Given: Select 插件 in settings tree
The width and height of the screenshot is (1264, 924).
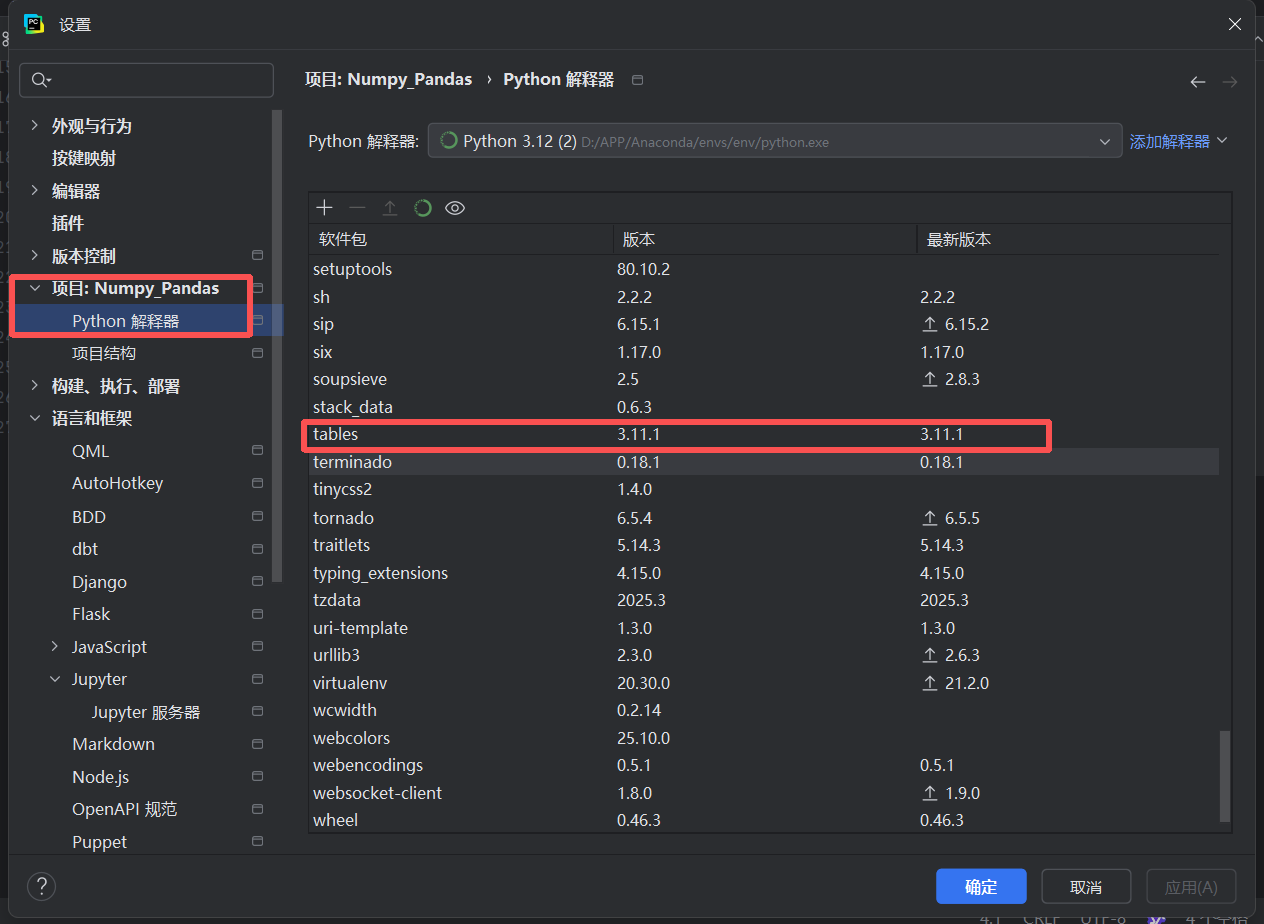Looking at the screenshot, I should pos(68,223).
